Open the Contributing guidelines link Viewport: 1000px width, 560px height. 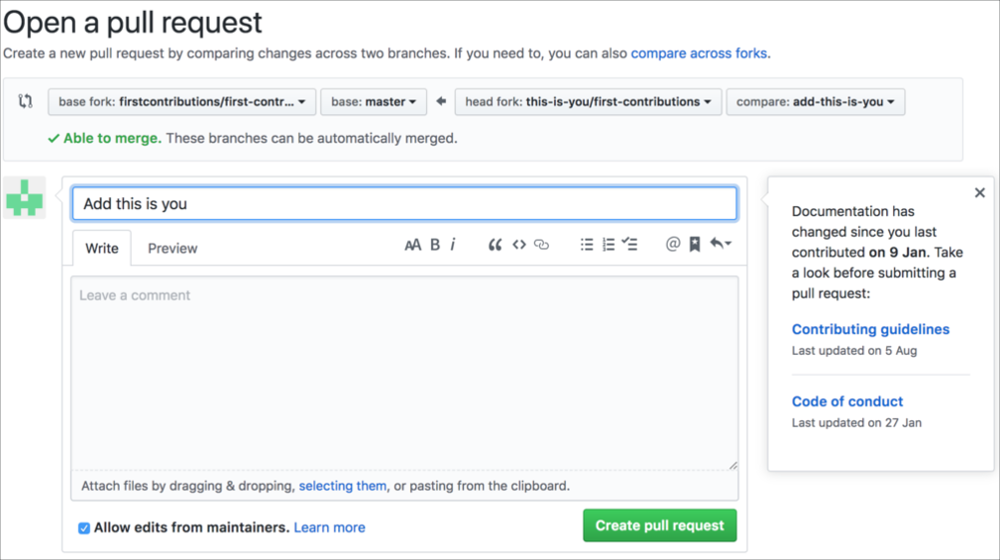click(x=871, y=329)
